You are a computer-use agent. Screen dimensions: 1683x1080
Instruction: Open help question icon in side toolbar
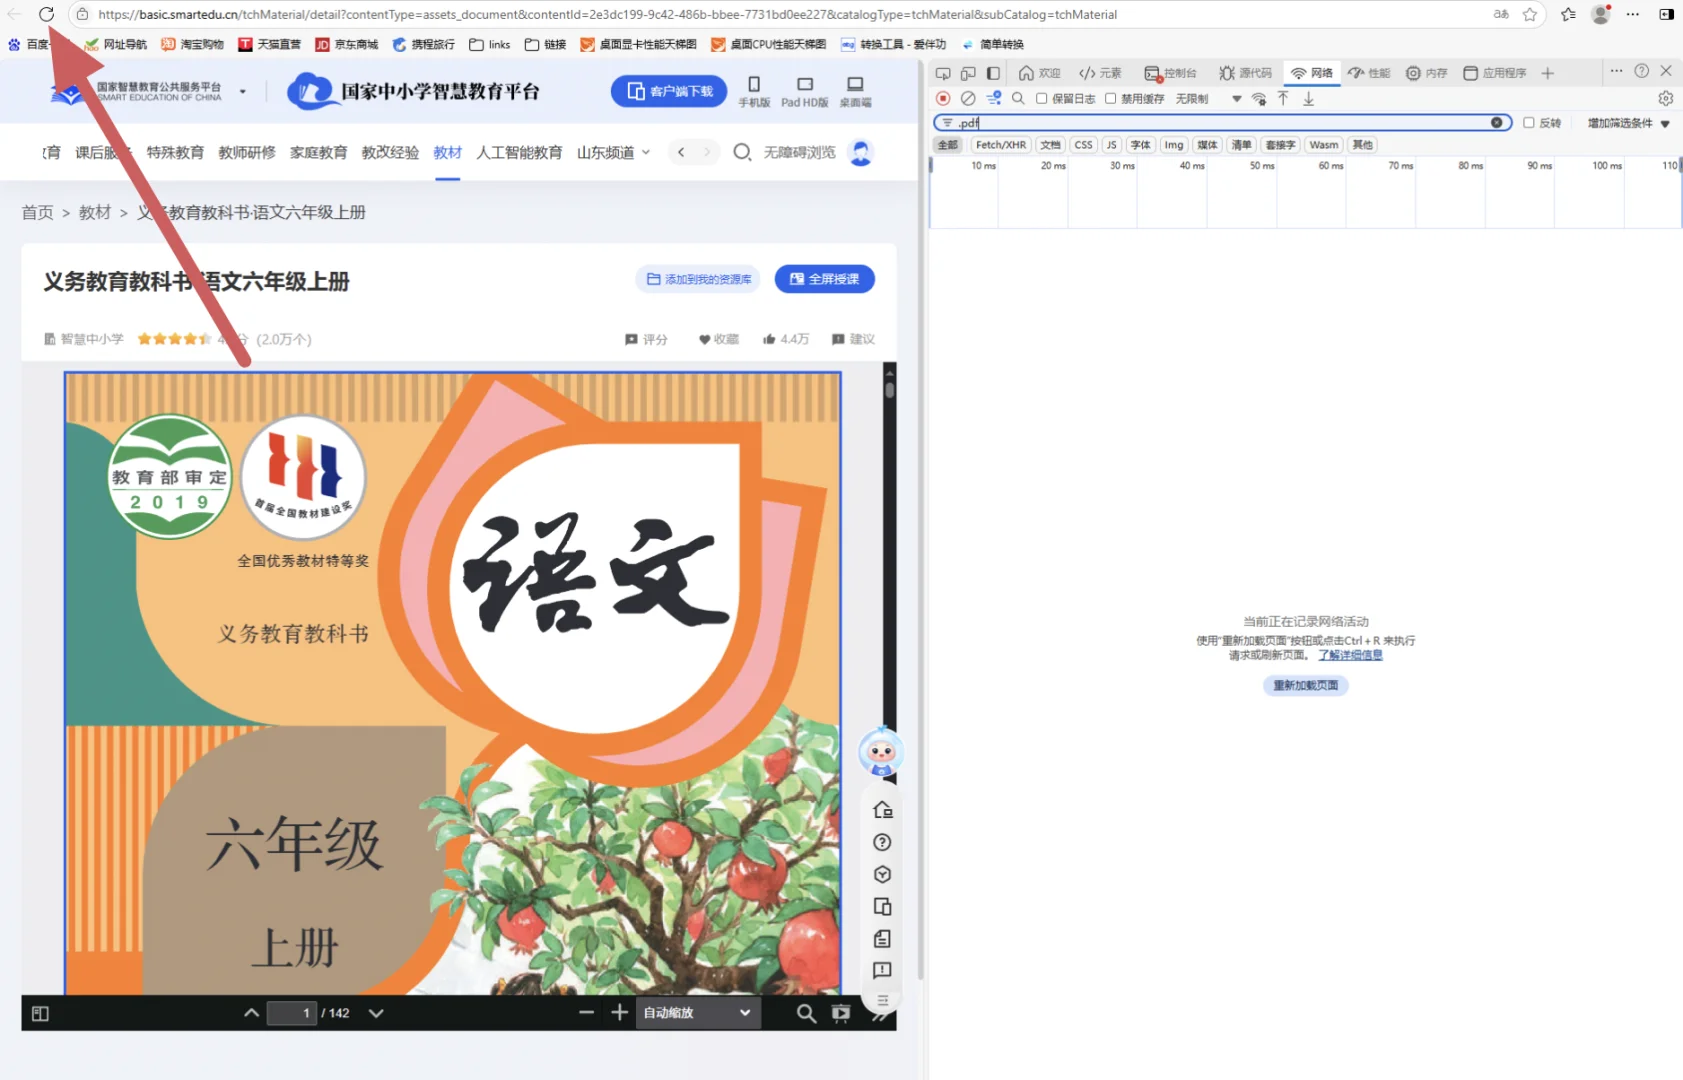pos(882,842)
